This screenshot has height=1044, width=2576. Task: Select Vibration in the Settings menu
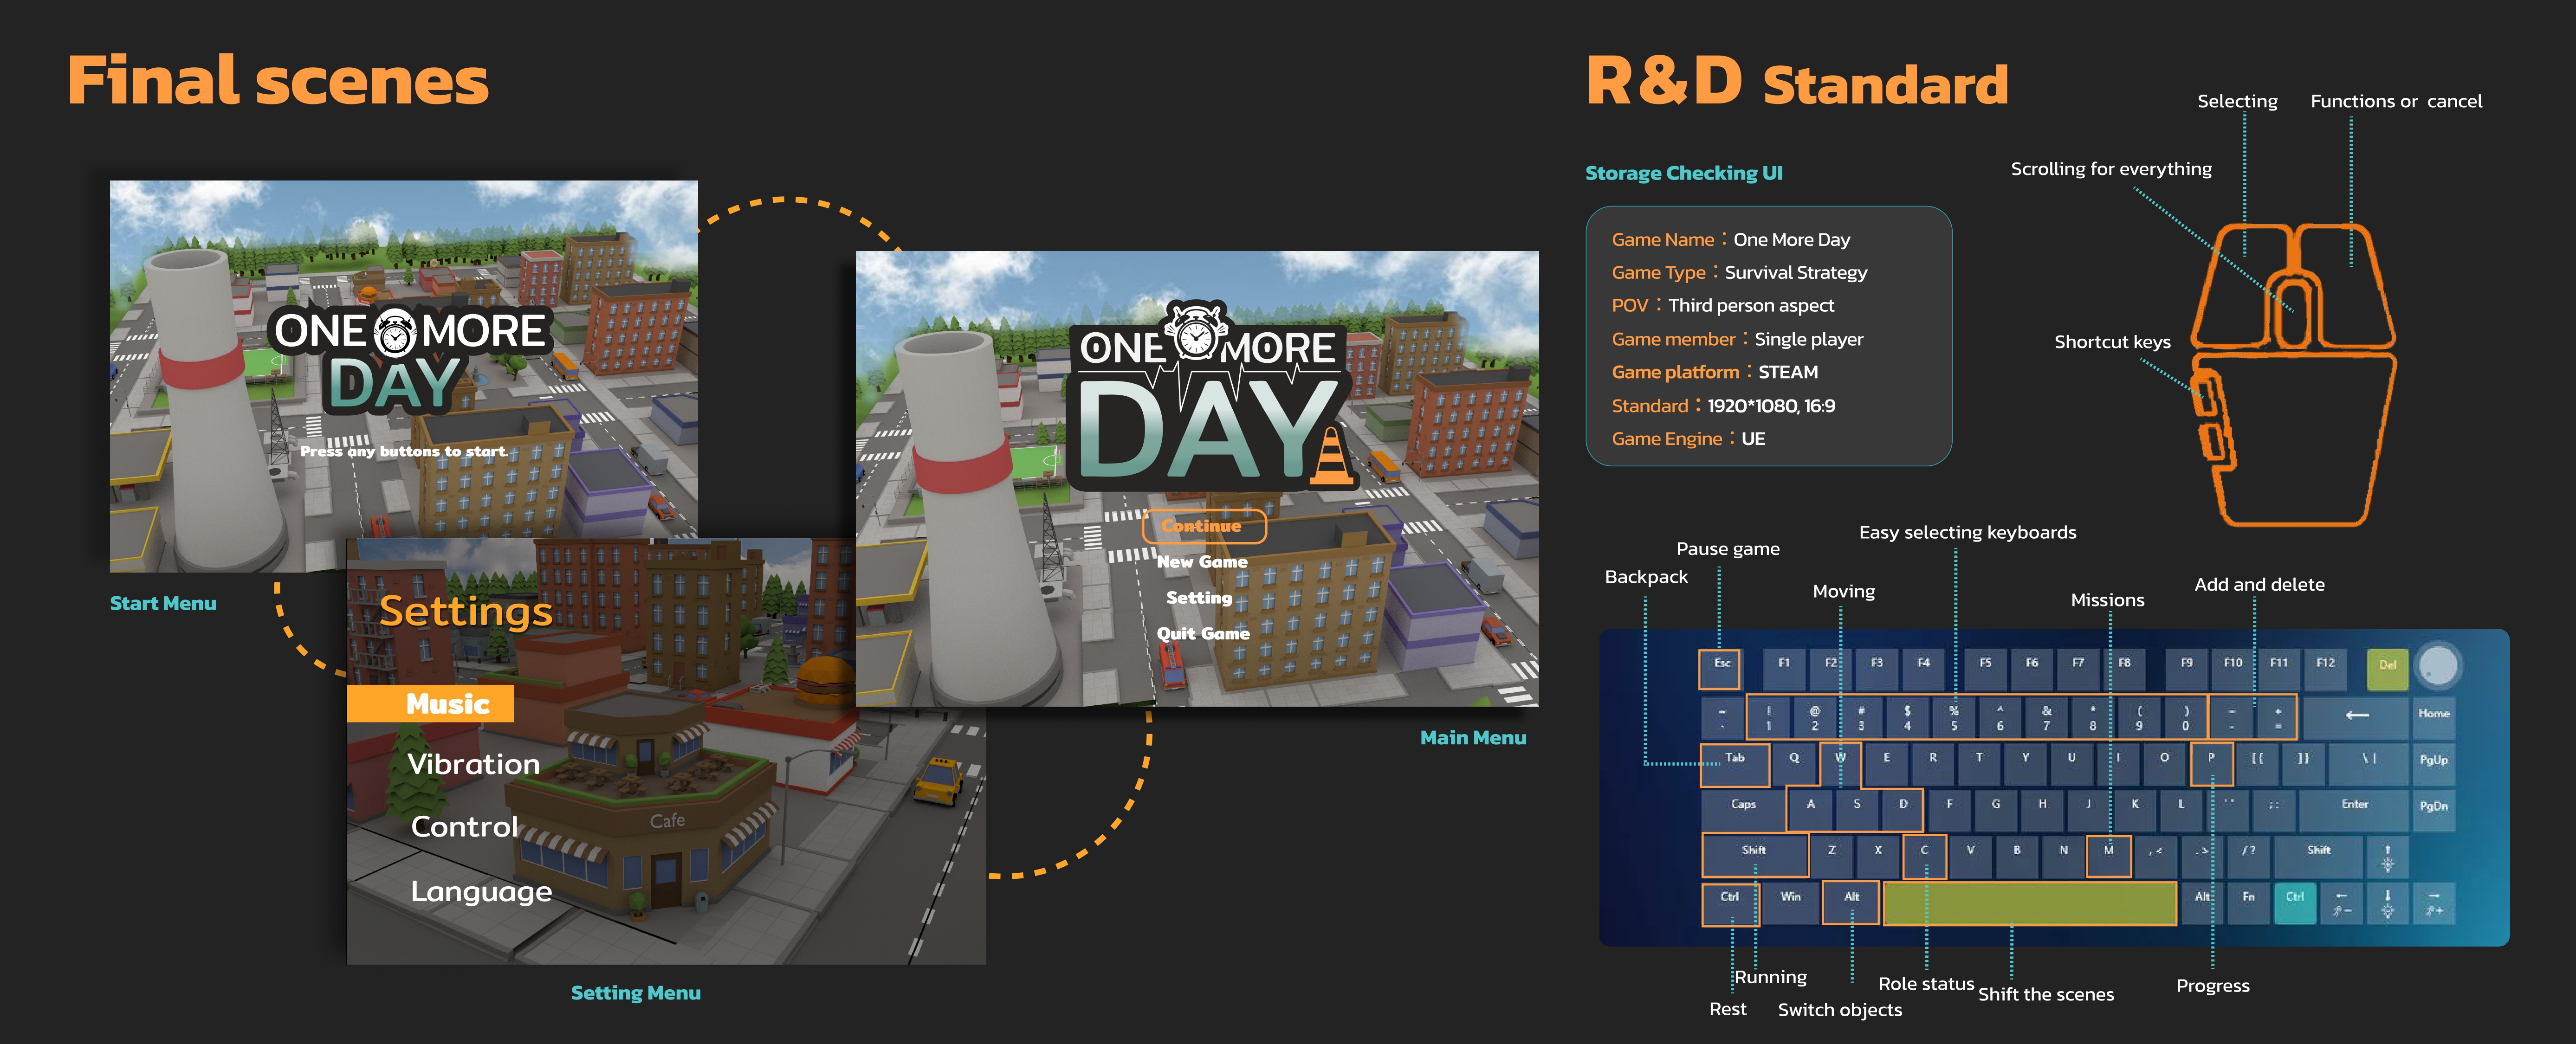pos(473,765)
